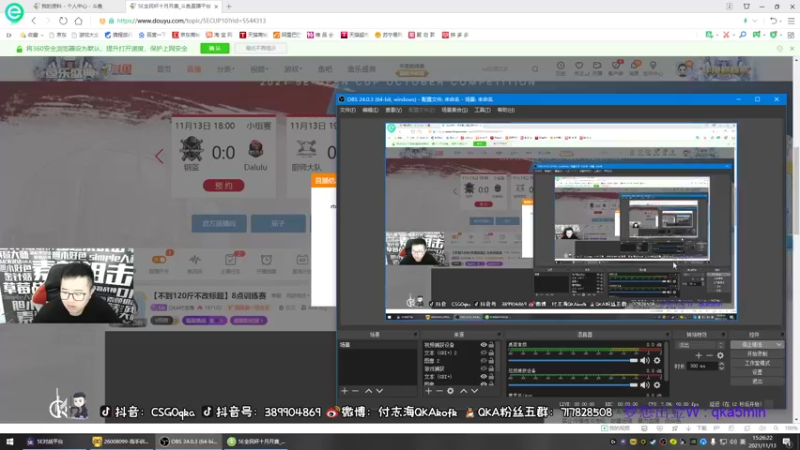800x450 pixels.
Task: Undock the 场景 panel via its corner icon
Action: click(415, 335)
